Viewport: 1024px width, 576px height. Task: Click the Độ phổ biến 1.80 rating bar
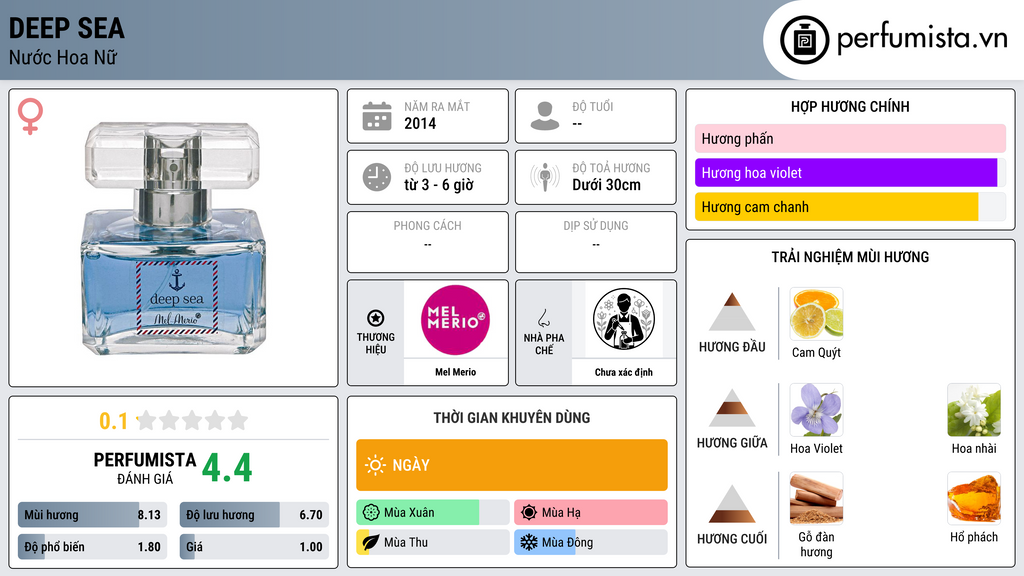click(x=92, y=547)
